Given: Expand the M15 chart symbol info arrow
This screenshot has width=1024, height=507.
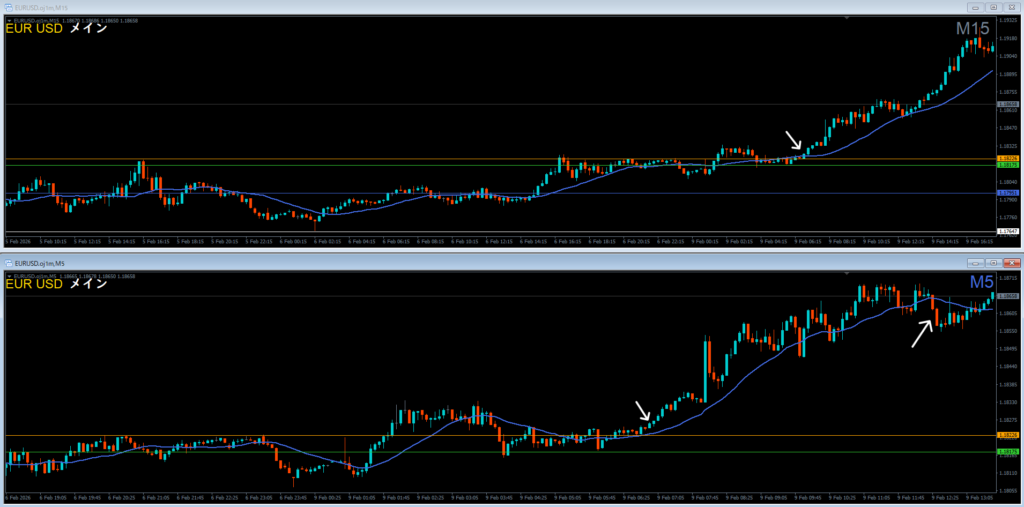Looking at the screenshot, I should pyautogui.click(x=8, y=18).
